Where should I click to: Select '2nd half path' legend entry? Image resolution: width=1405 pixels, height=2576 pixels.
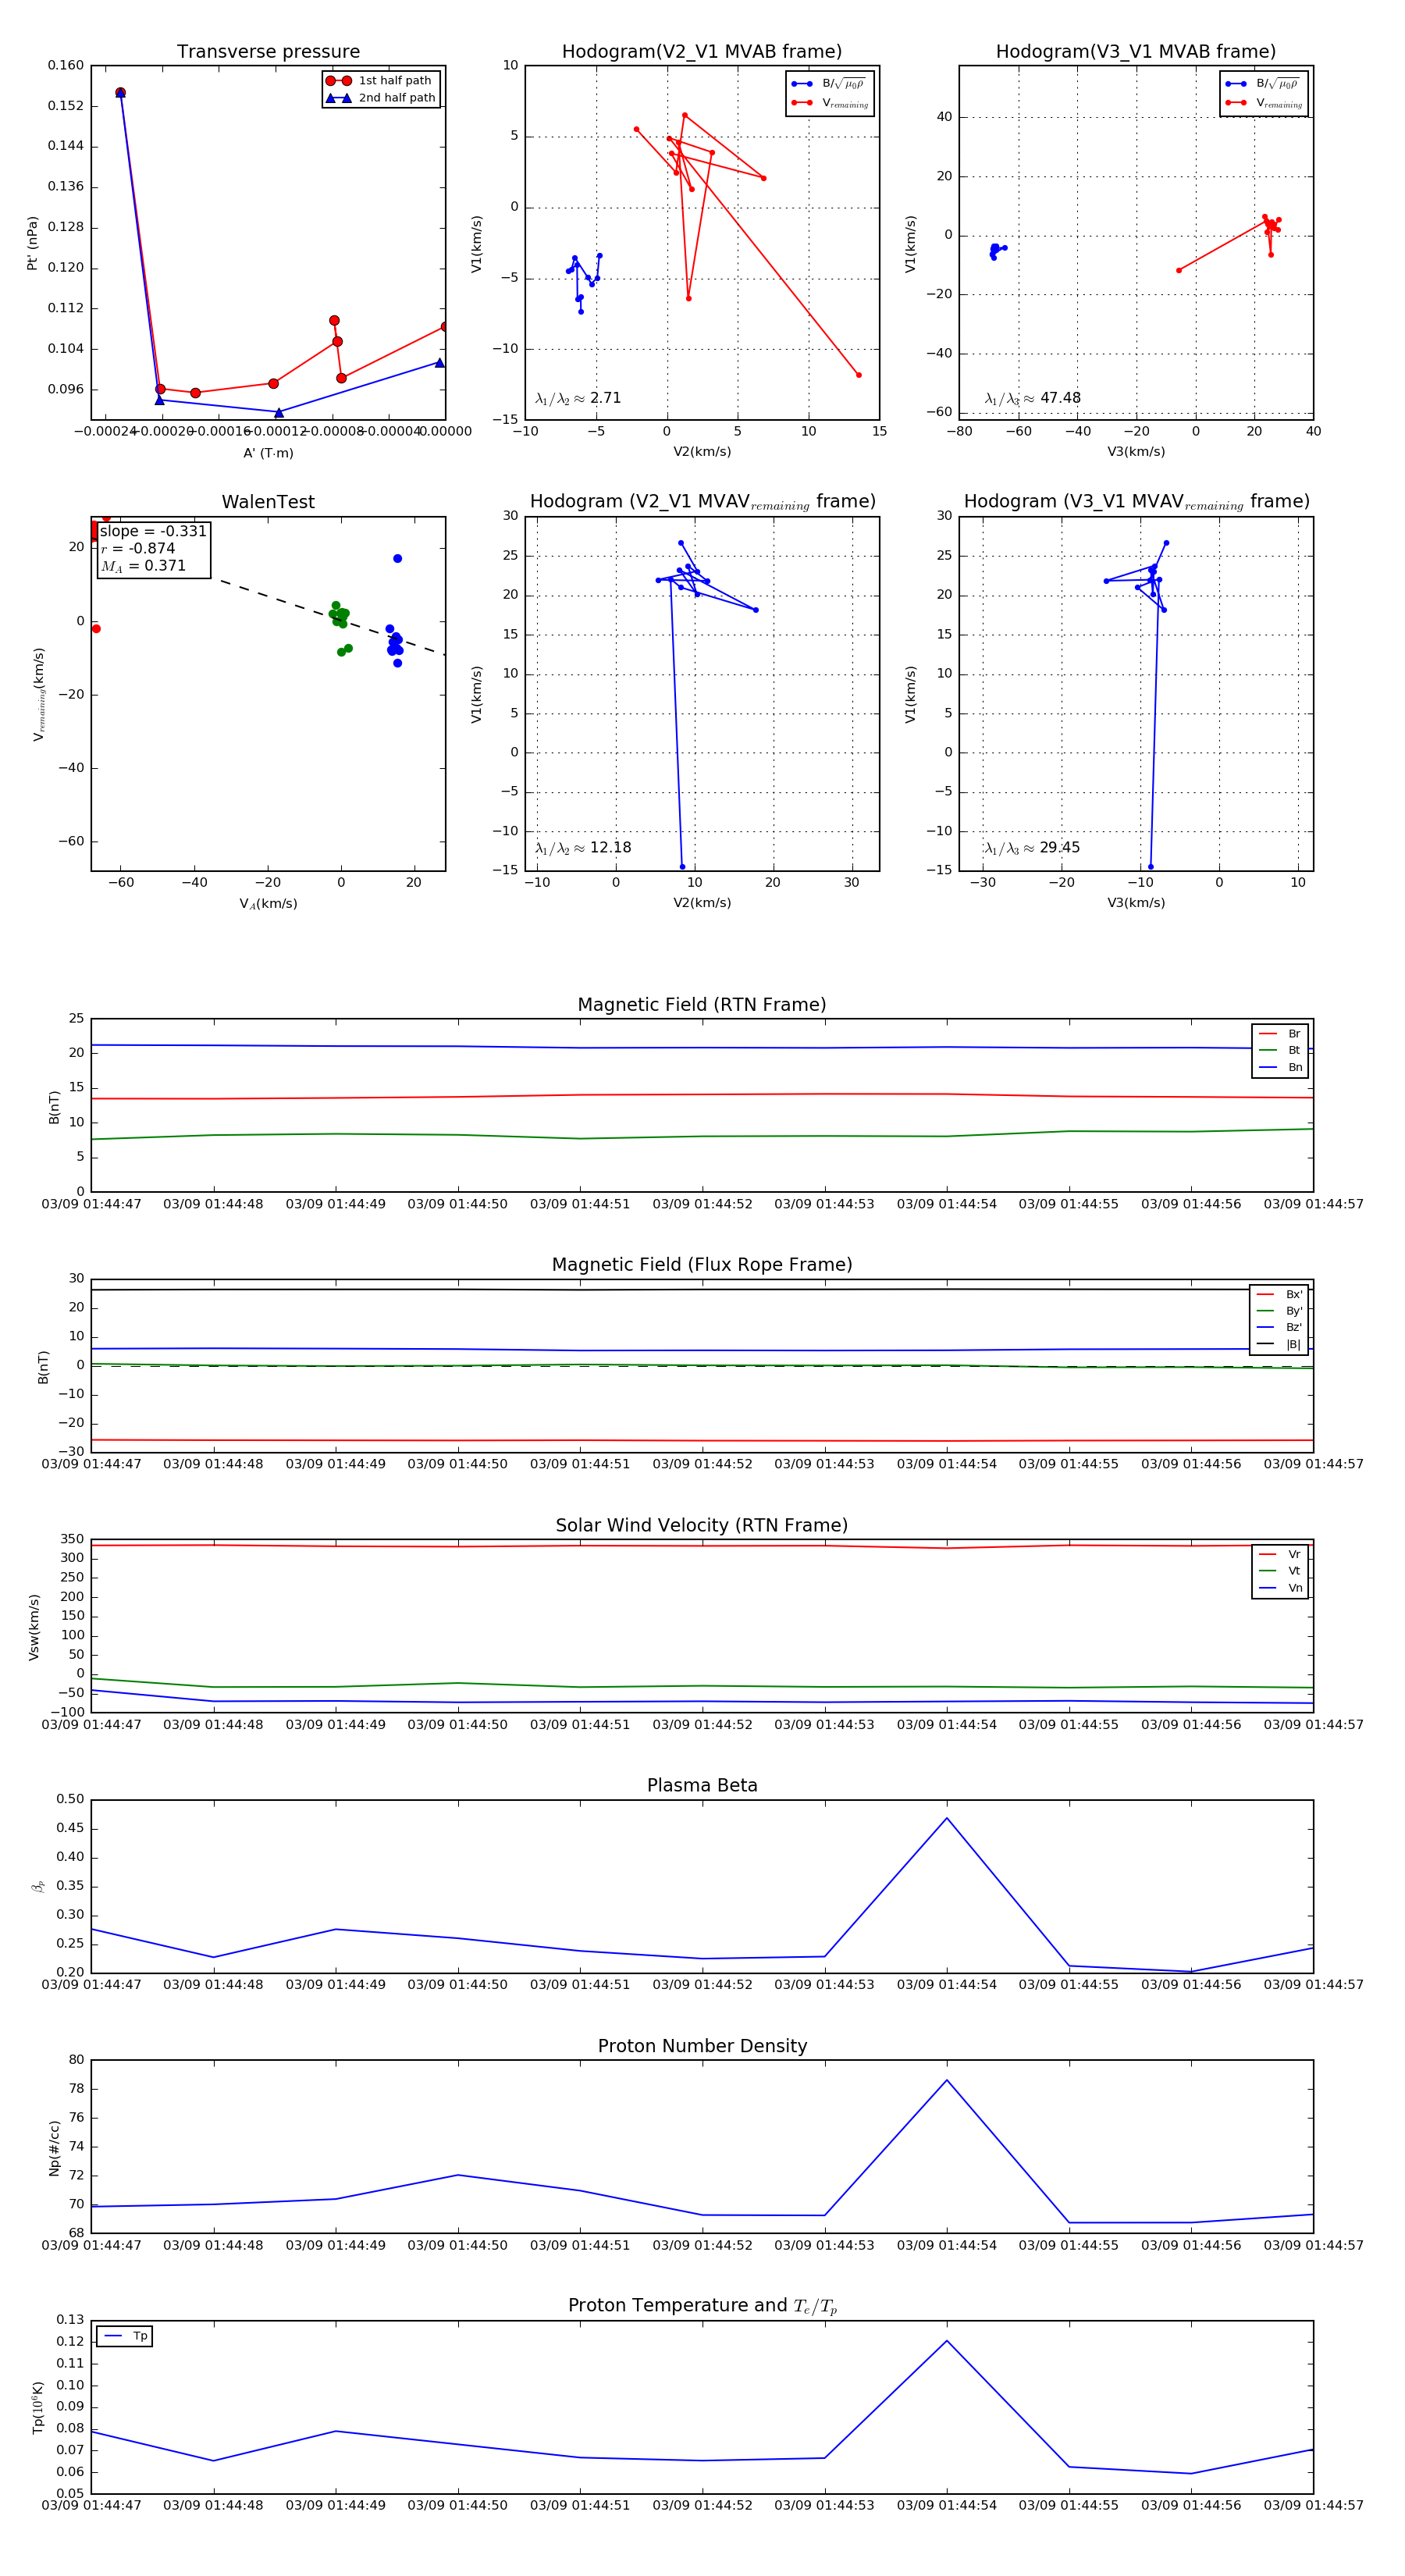(380, 98)
